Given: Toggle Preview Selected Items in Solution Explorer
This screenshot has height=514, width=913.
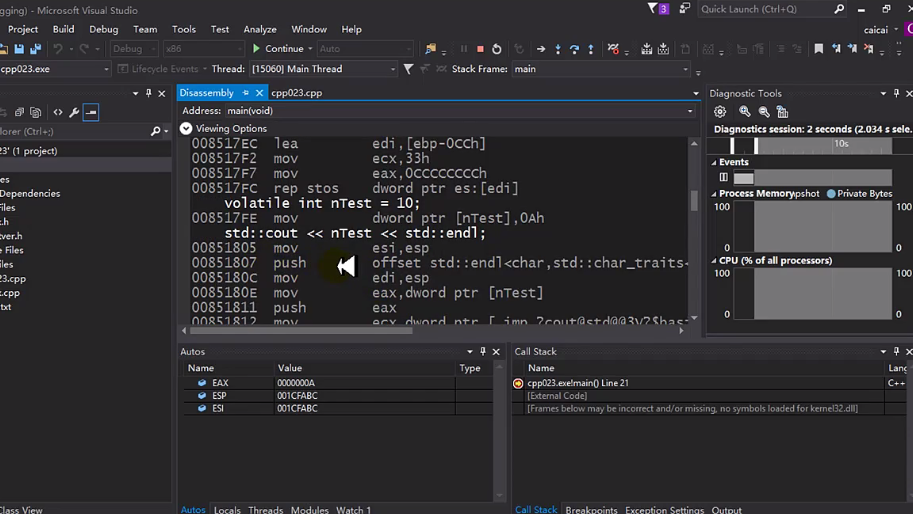Looking at the screenshot, I should [91, 112].
